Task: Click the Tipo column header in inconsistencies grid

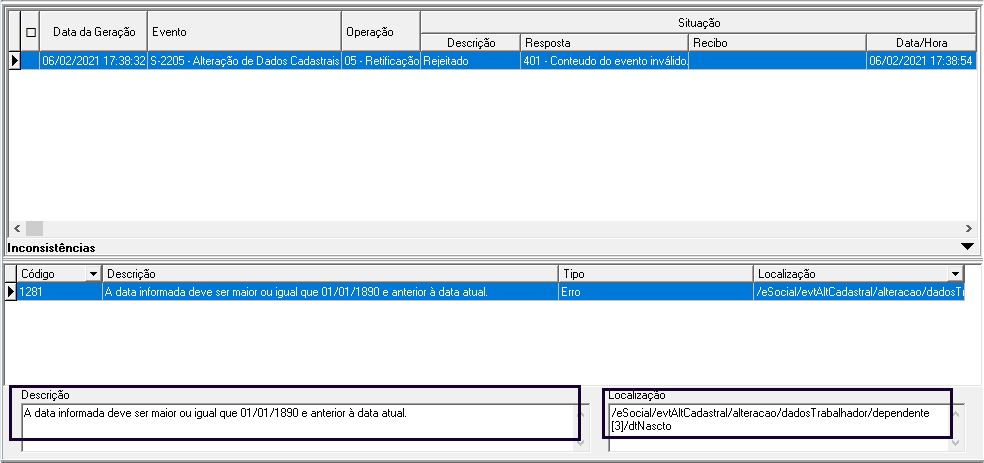Action: click(x=655, y=274)
